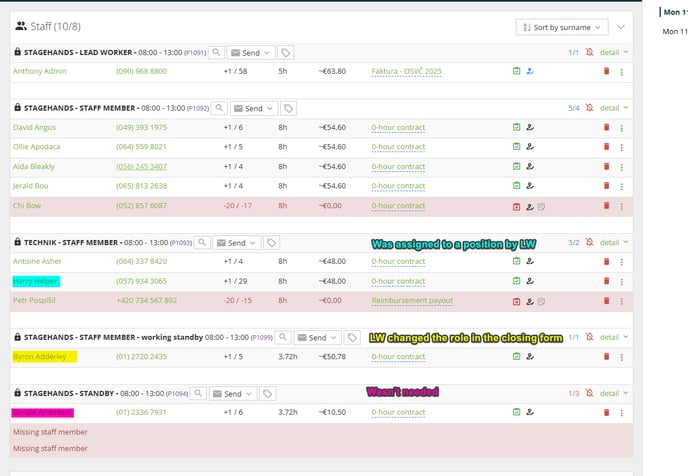
Task: Click person-edit icon for Byron Adderley
Action: pos(530,357)
